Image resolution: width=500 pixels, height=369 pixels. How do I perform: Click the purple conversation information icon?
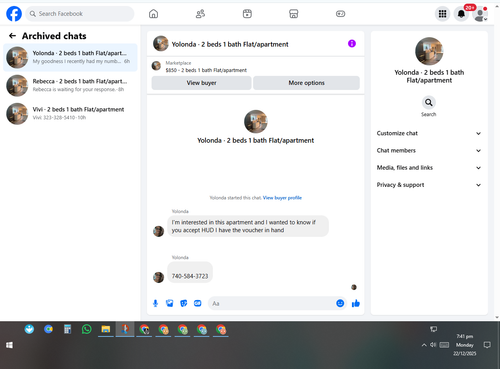pos(352,44)
